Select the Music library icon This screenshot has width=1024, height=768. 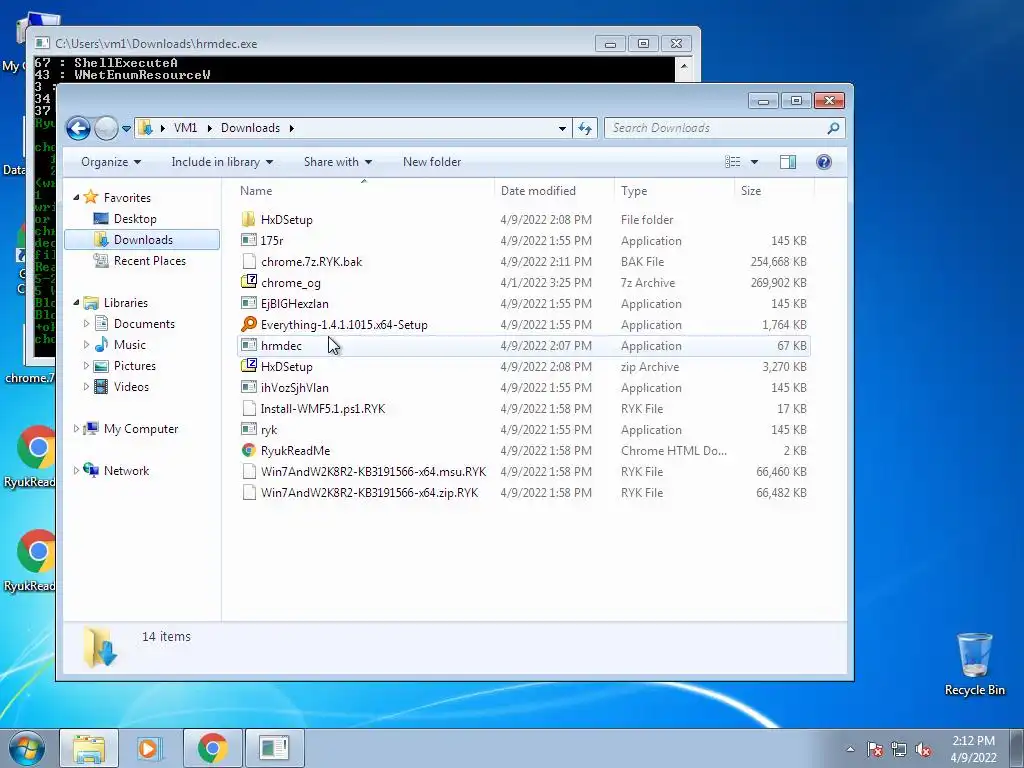point(101,344)
